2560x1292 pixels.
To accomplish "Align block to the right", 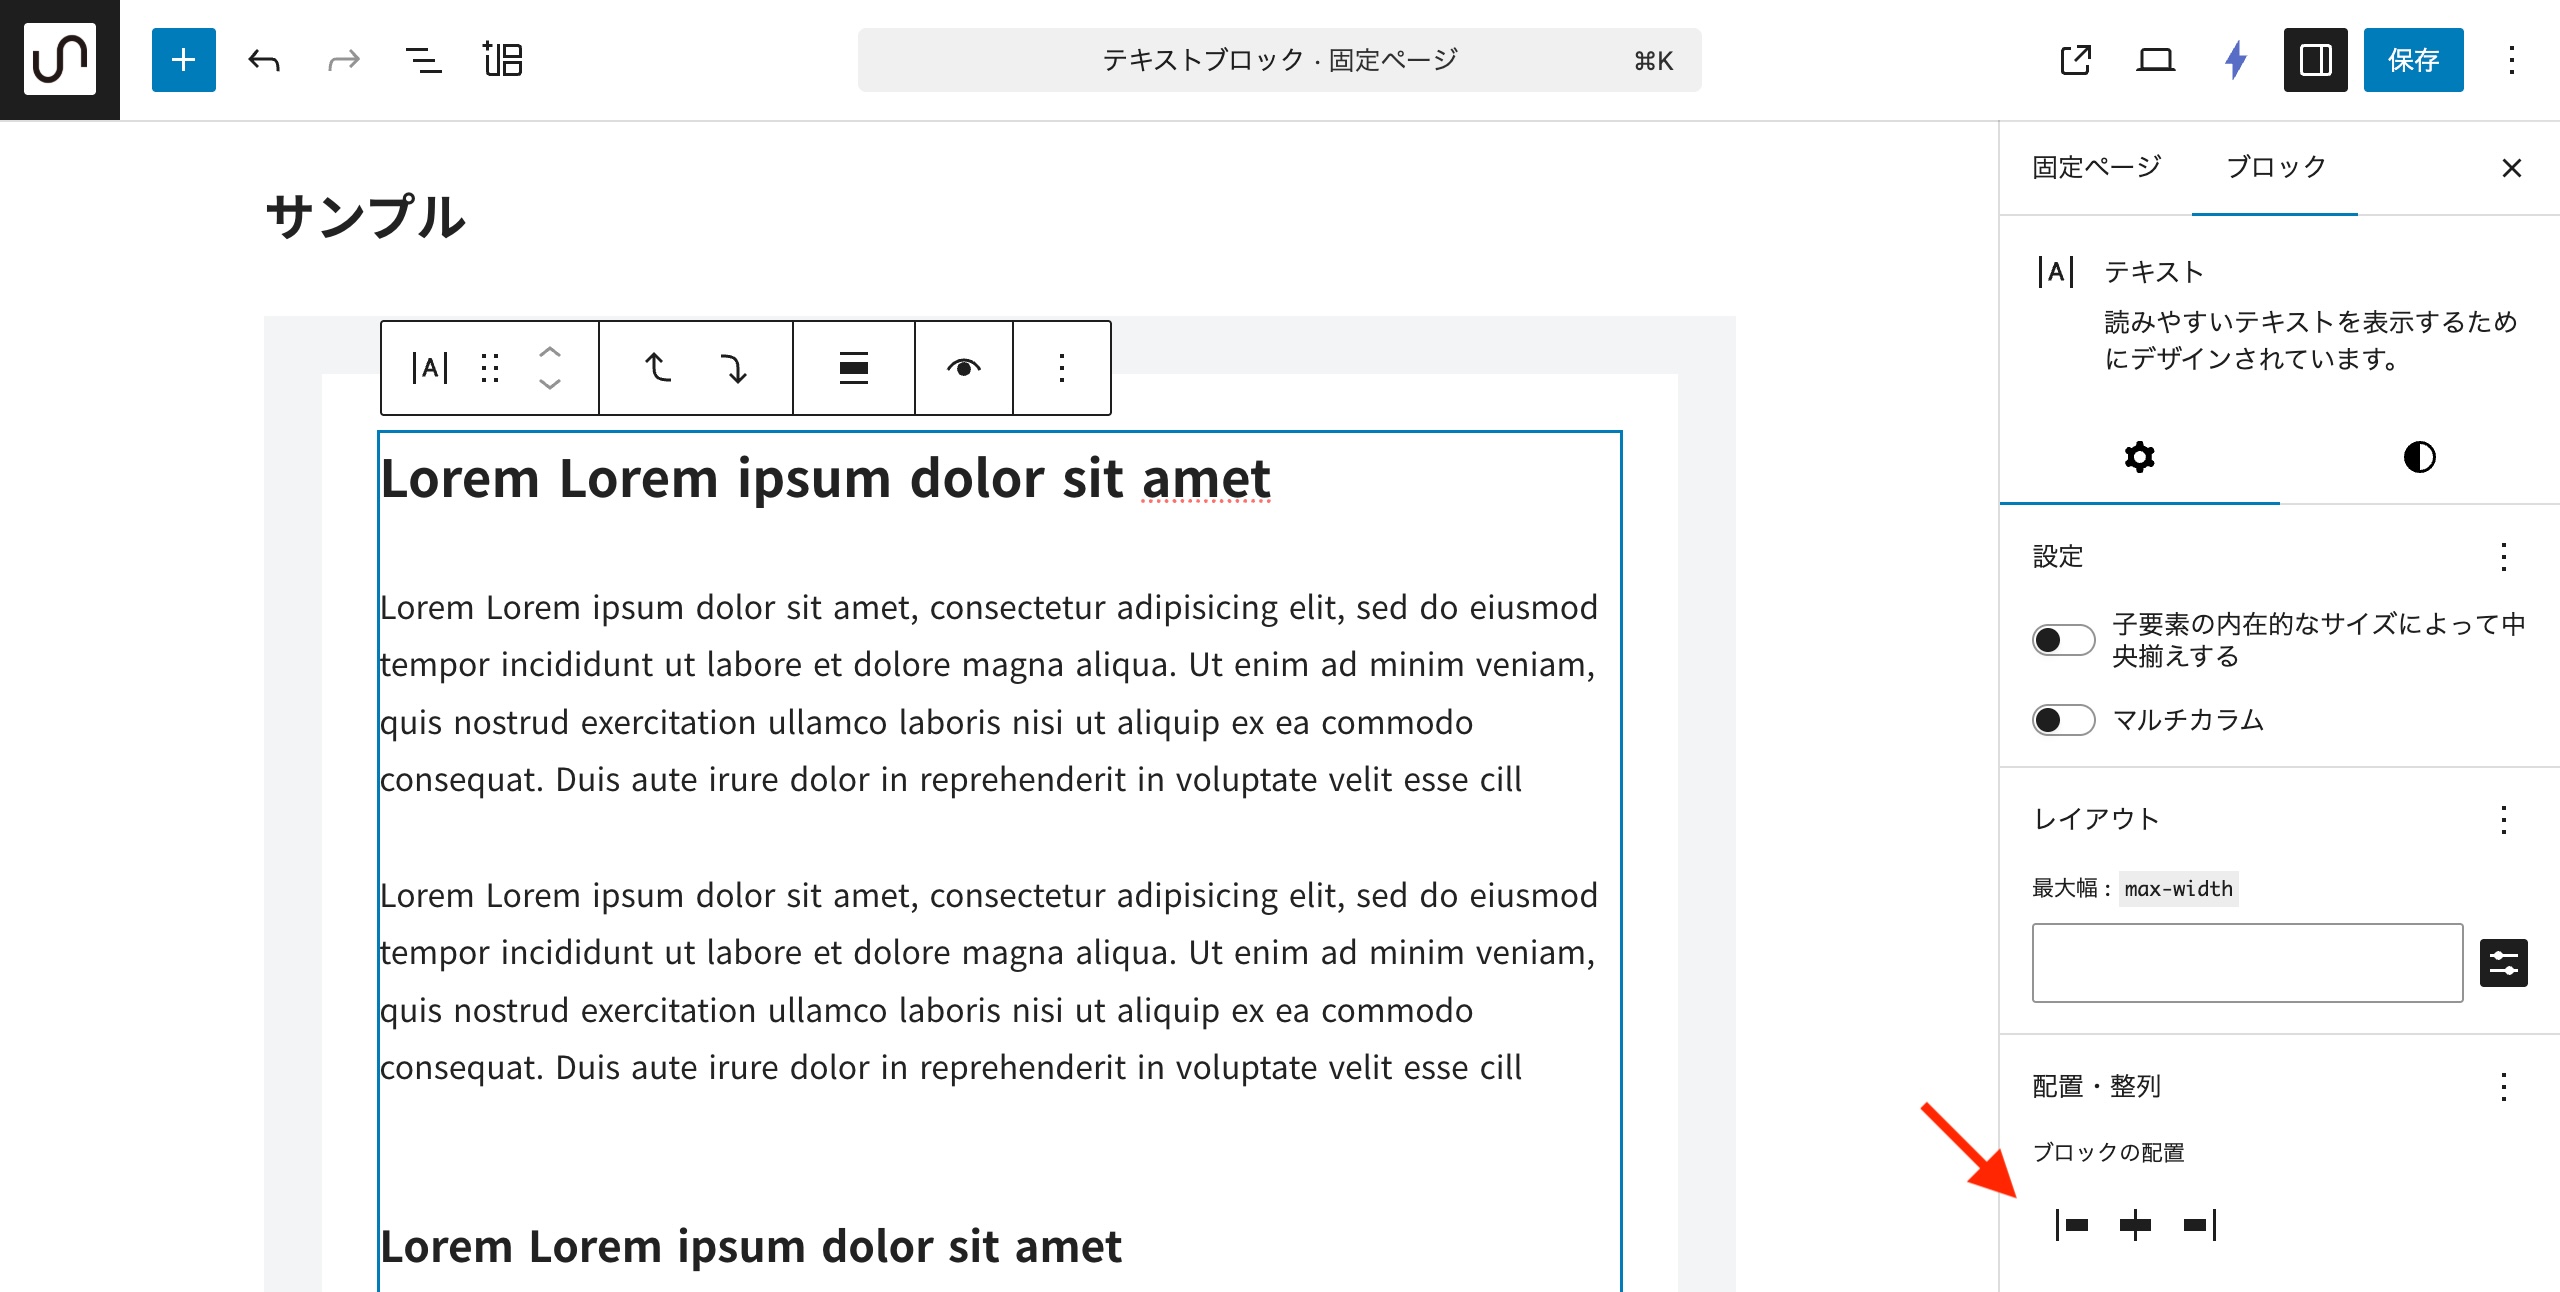I will pyautogui.click(x=2200, y=1224).
